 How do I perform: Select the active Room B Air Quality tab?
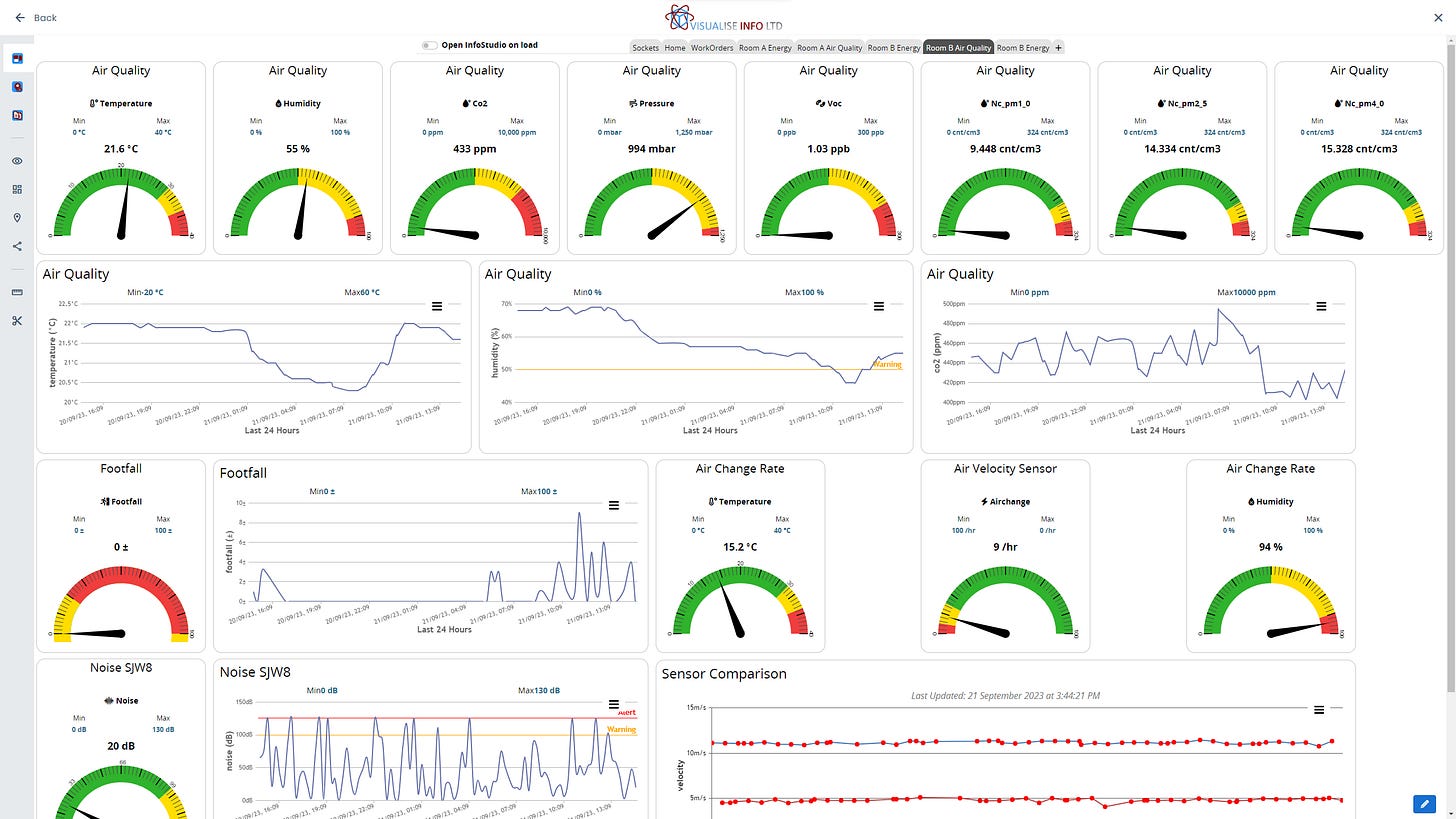(958, 47)
